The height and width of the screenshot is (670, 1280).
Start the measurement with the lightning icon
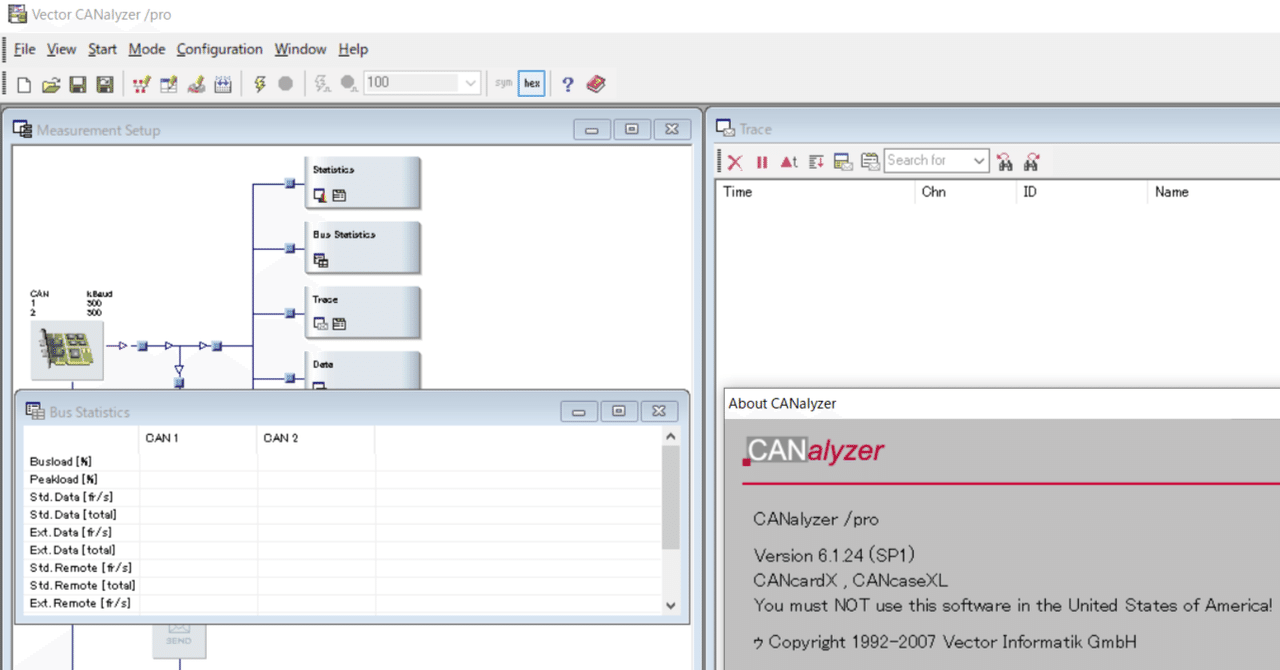coord(259,83)
